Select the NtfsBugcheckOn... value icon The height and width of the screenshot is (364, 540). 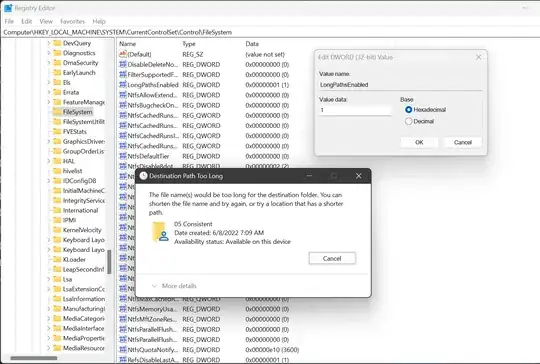[x=123, y=105]
